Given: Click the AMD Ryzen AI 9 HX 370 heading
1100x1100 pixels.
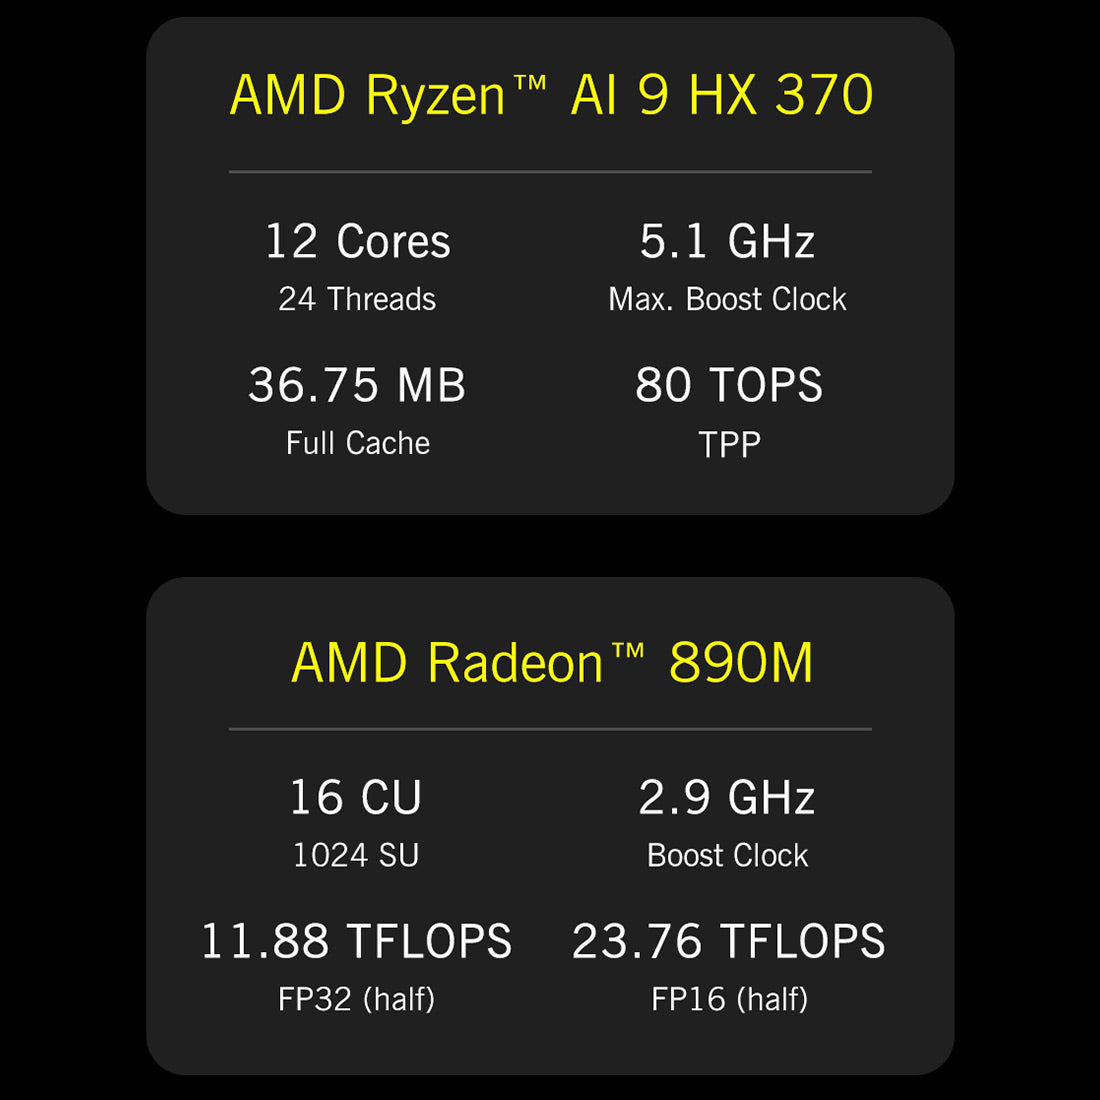Looking at the screenshot, I should [x=551, y=96].
